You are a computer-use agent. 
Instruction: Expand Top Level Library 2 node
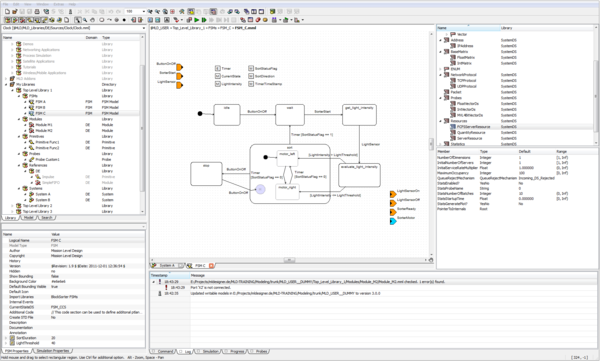(x=12, y=206)
